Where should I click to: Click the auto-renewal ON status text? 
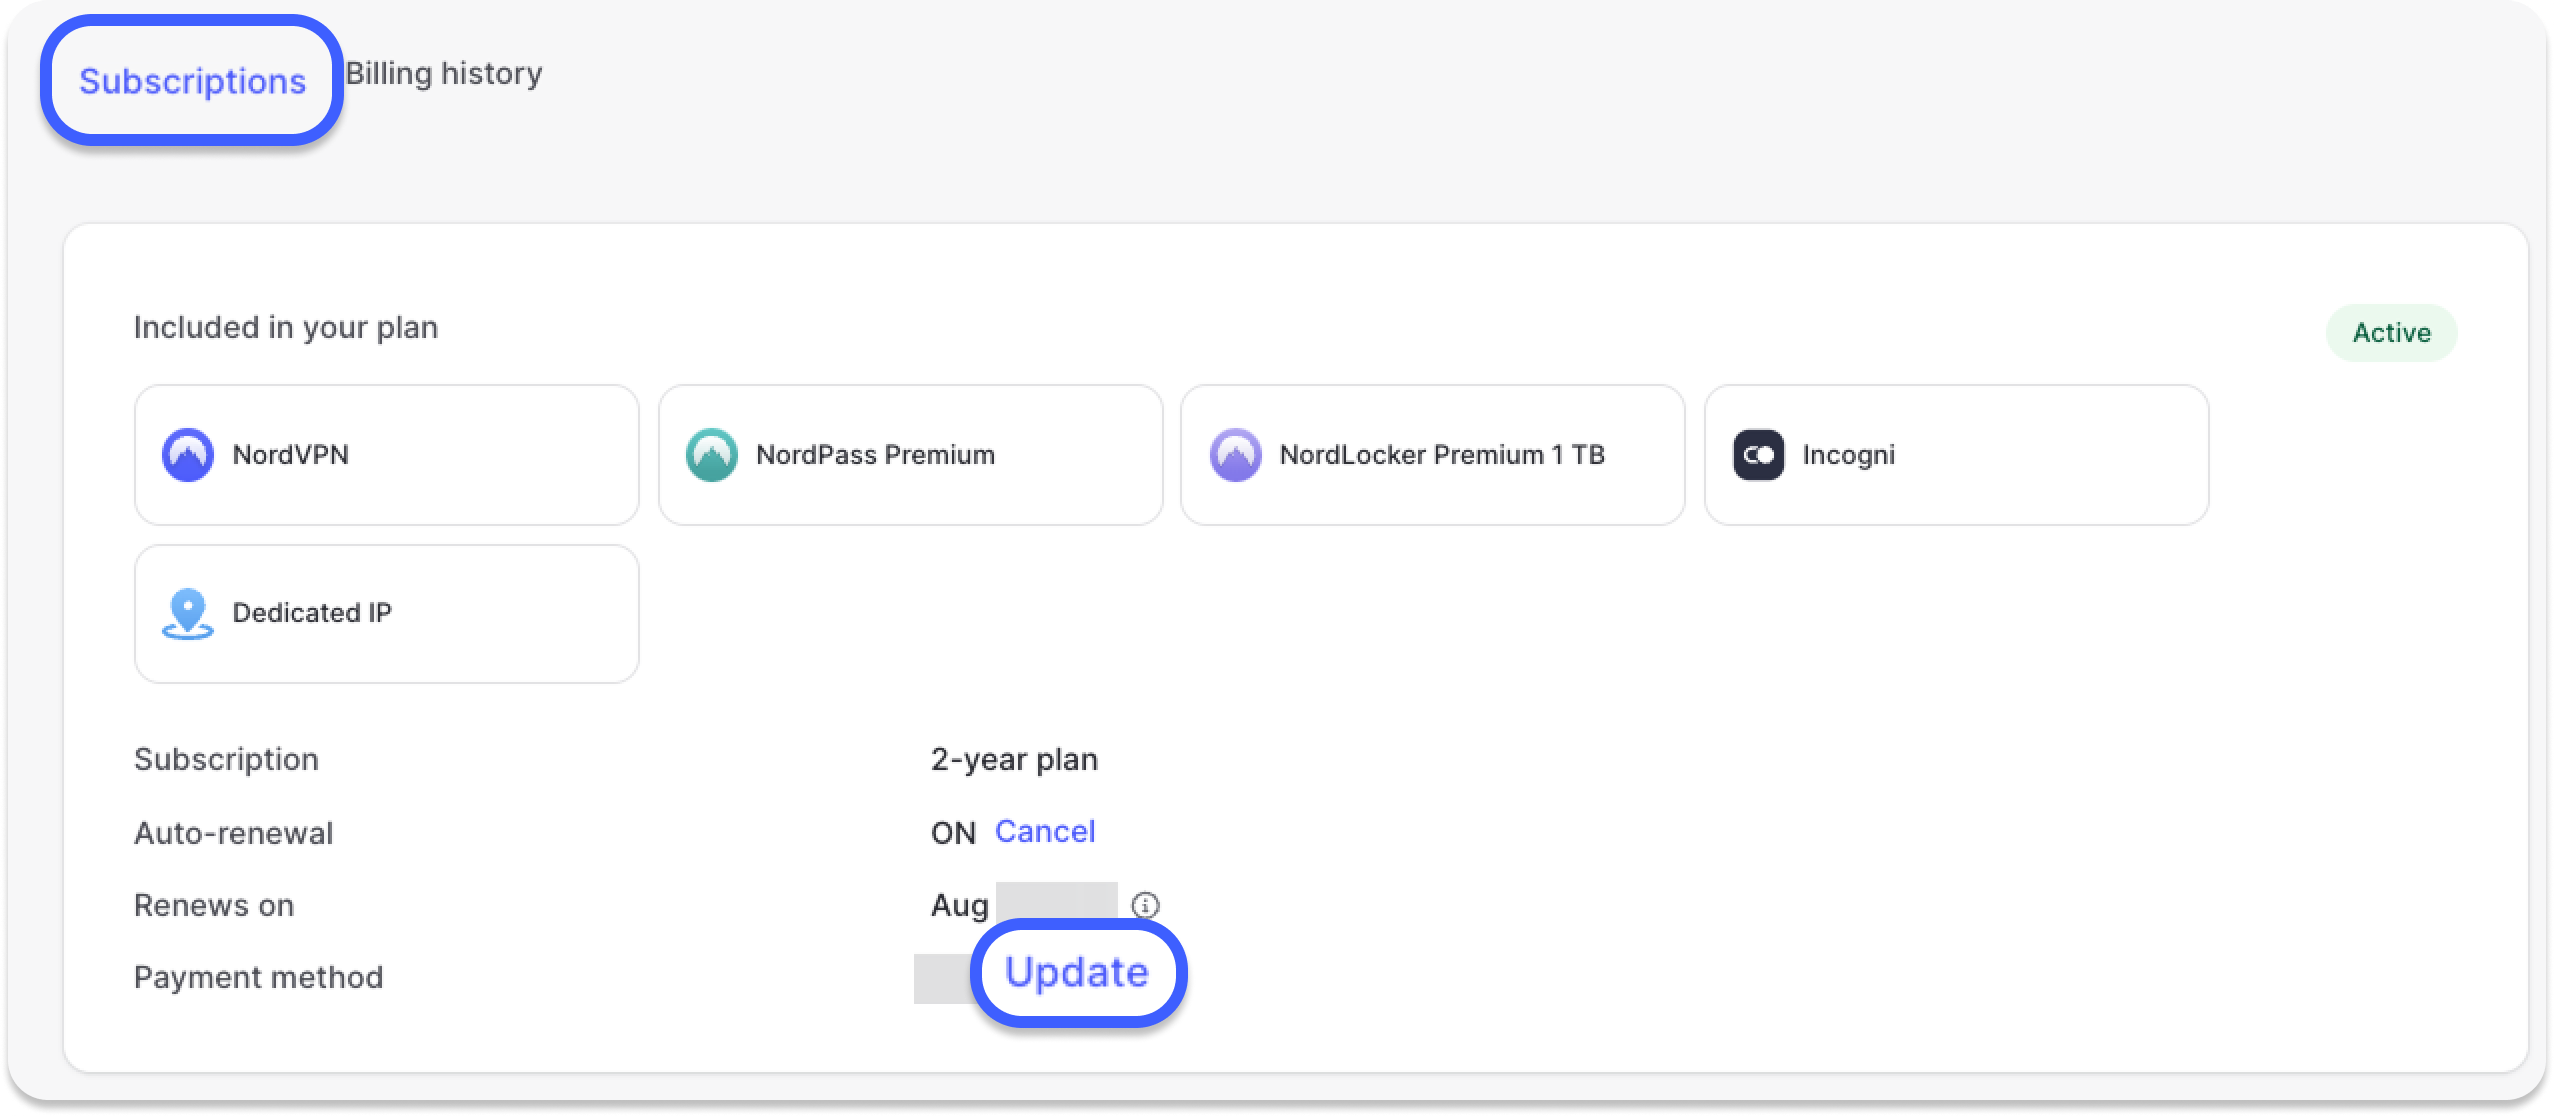point(953,833)
